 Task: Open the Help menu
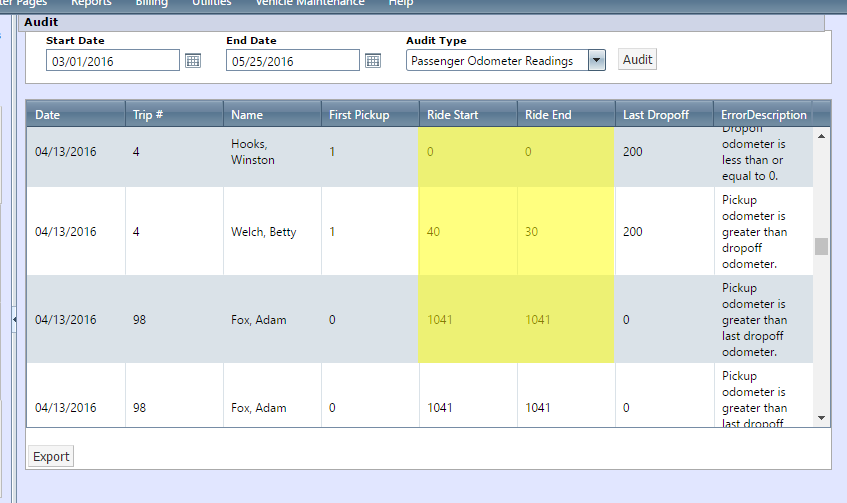tap(401, 3)
